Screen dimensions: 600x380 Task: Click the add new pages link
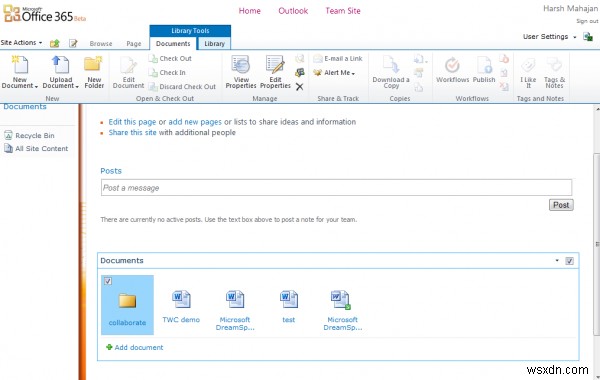point(195,122)
